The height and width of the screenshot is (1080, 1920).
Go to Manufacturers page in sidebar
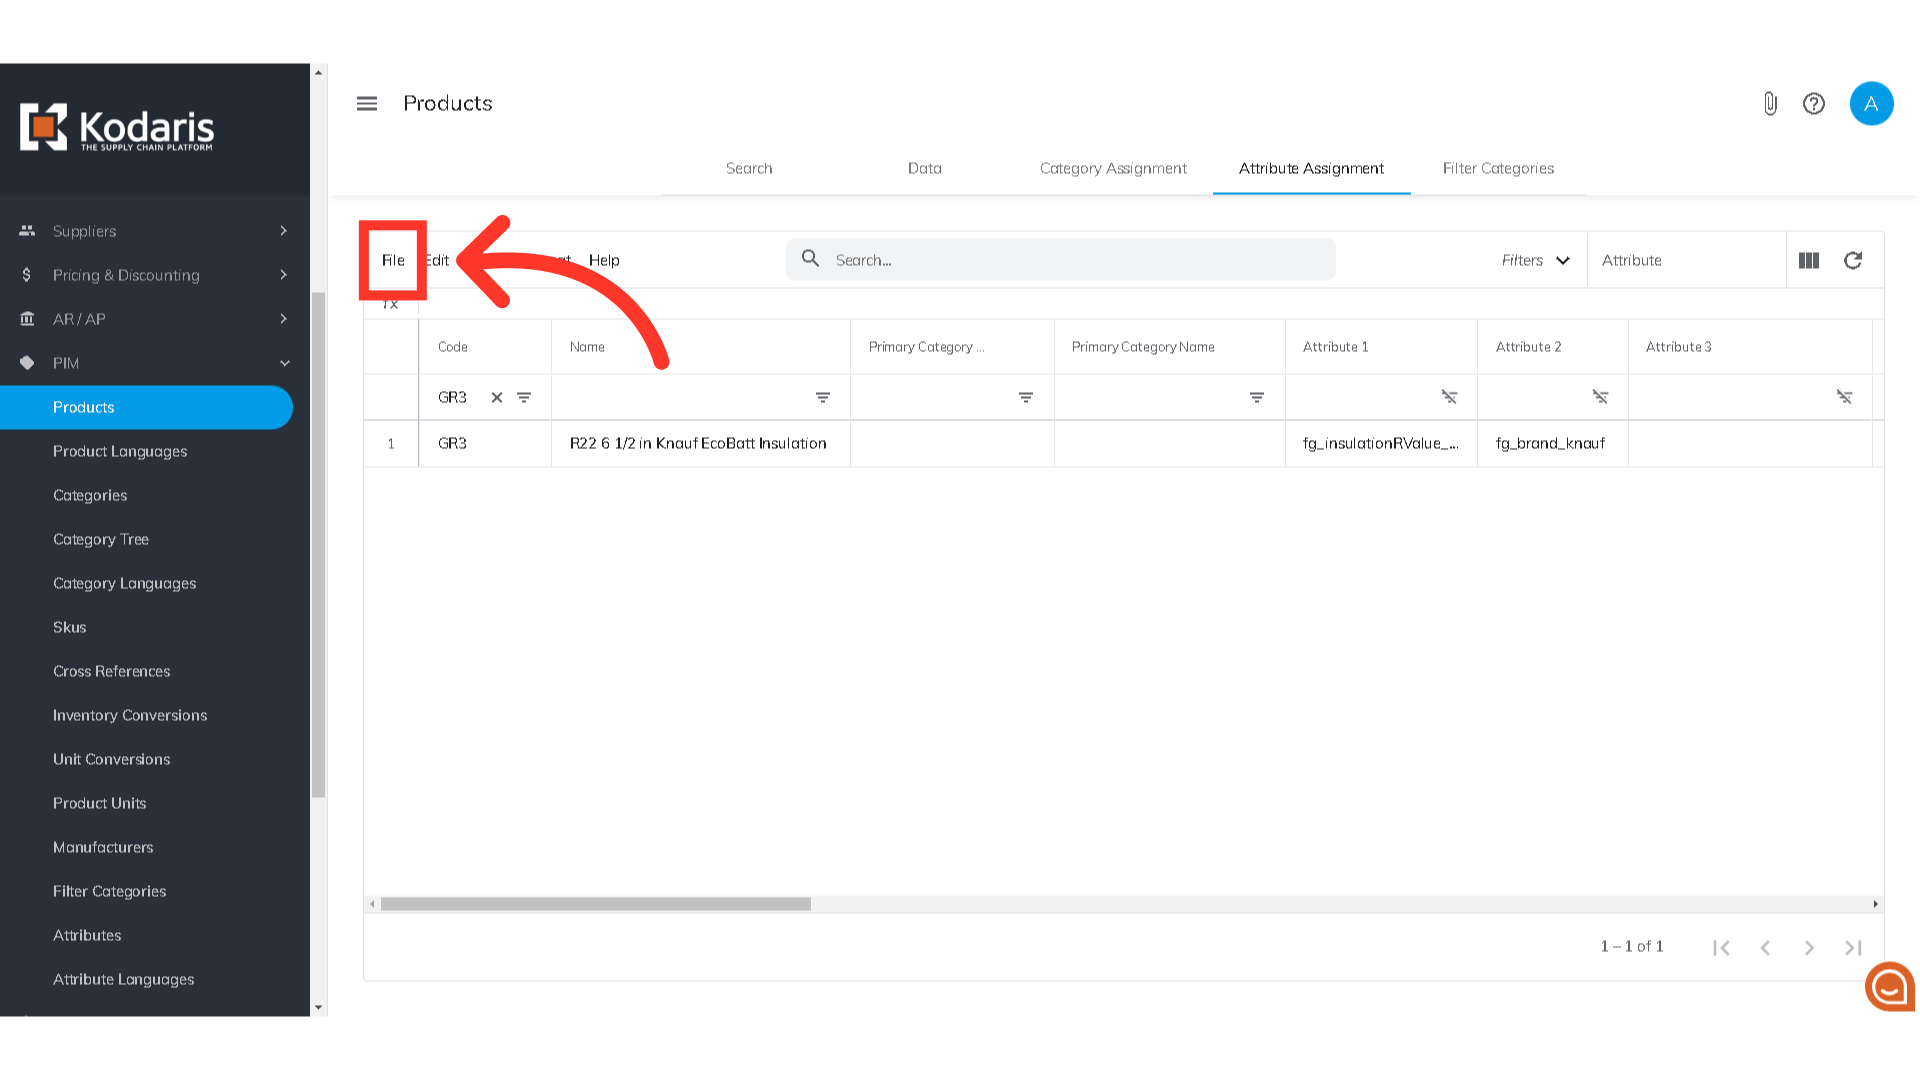coord(103,848)
